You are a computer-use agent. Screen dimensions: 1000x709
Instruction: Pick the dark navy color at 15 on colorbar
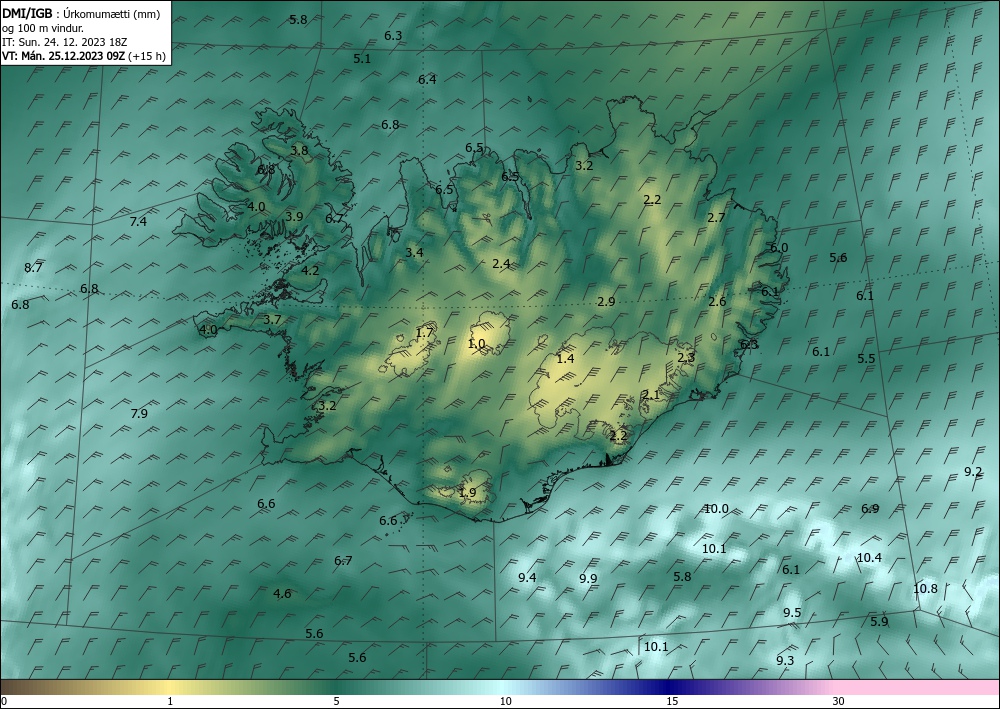click(x=670, y=687)
